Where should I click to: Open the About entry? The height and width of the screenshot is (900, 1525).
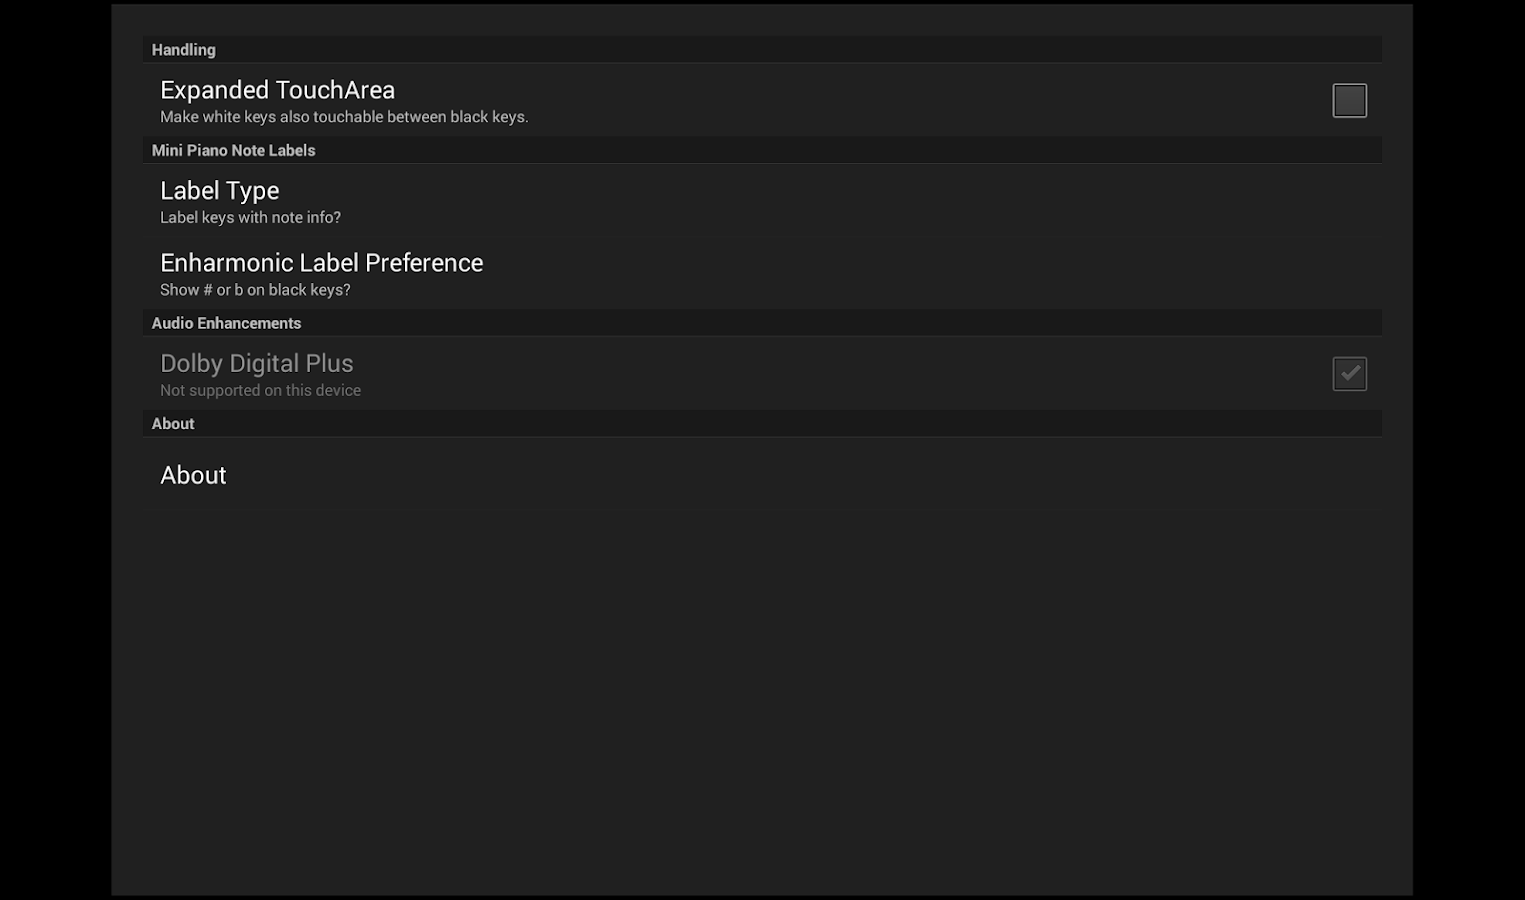(193, 475)
